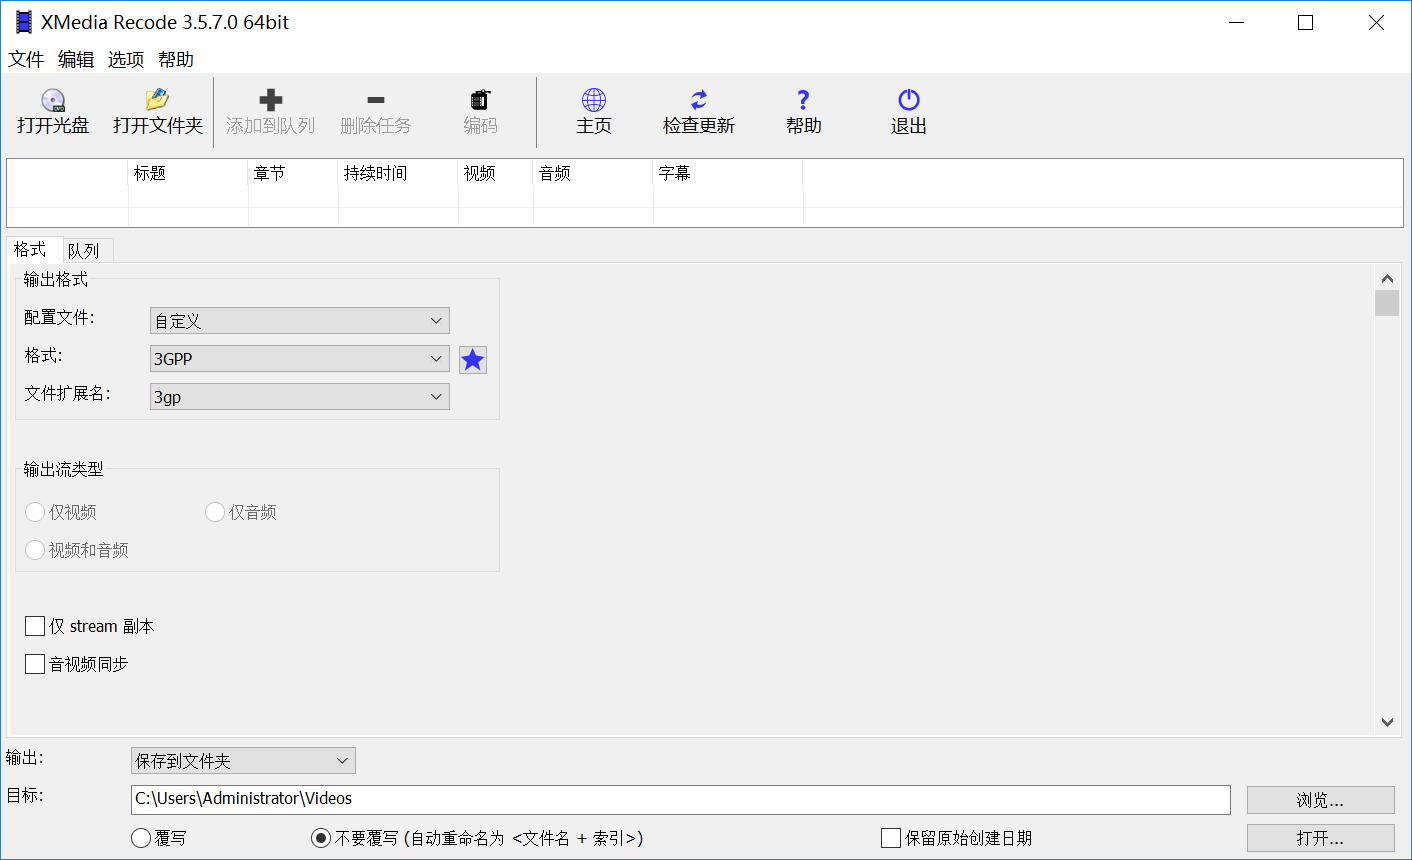Click the Exit (退出) power icon
The height and width of the screenshot is (860, 1412).
pyautogui.click(x=909, y=100)
